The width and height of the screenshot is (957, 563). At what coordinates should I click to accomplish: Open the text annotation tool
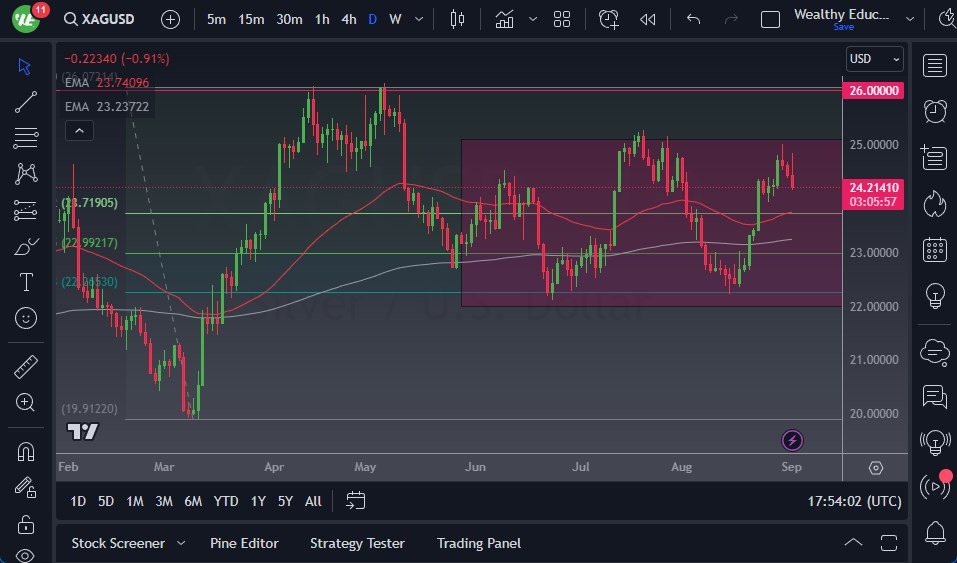pyautogui.click(x=26, y=283)
